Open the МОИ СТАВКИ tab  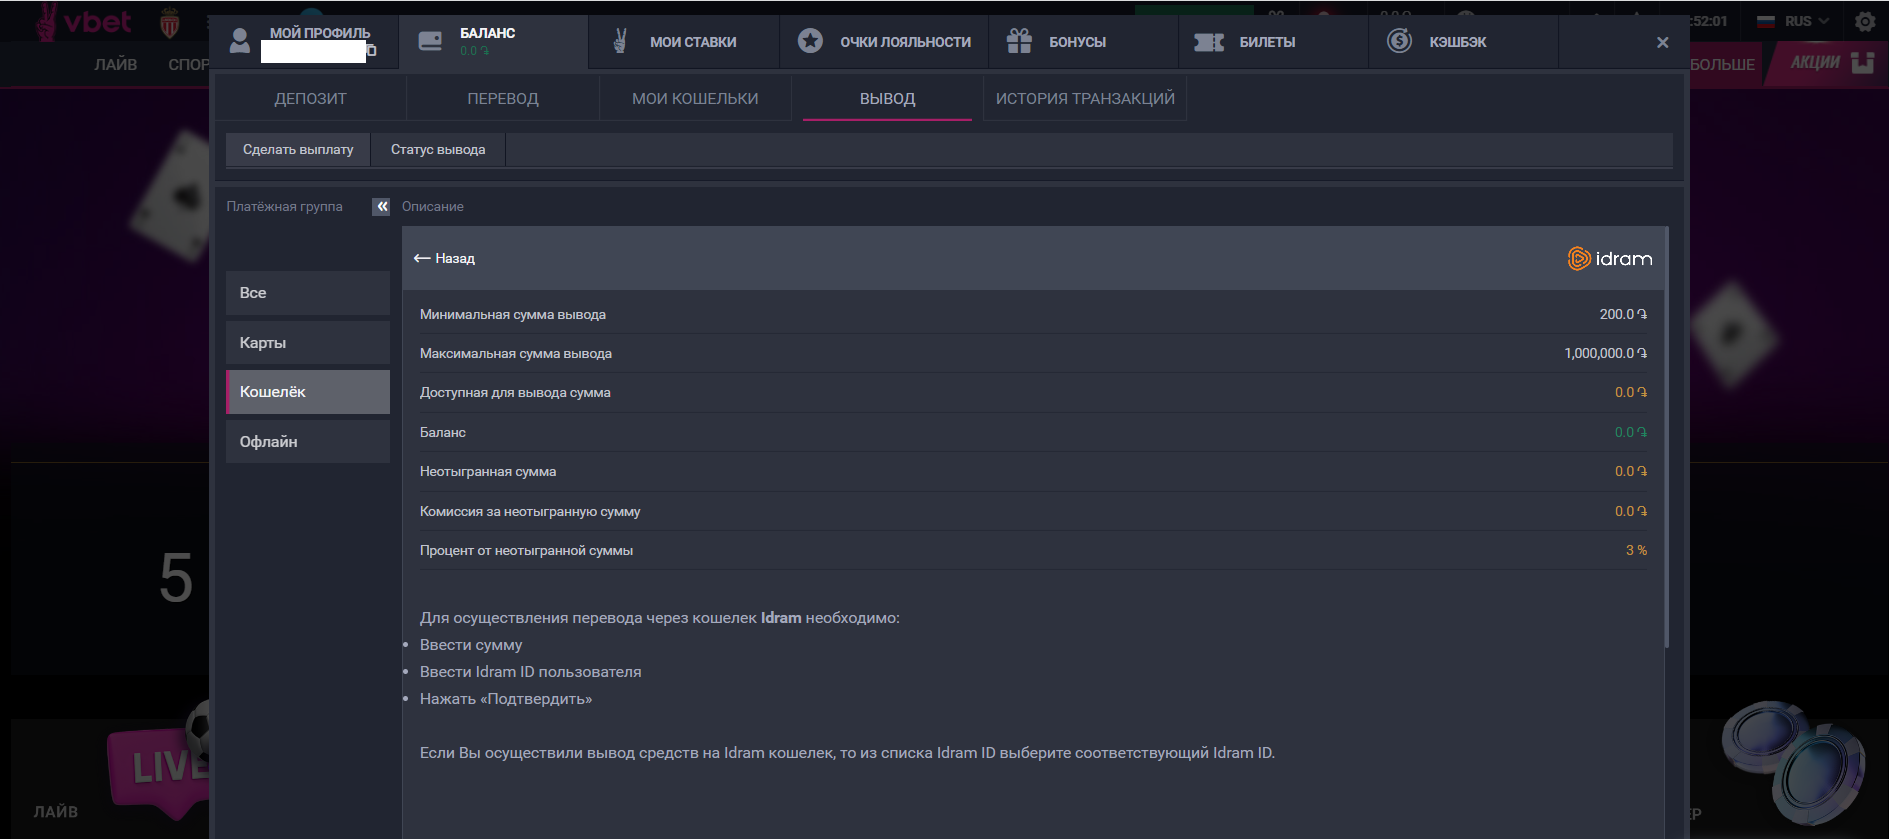(x=684, y=42)
